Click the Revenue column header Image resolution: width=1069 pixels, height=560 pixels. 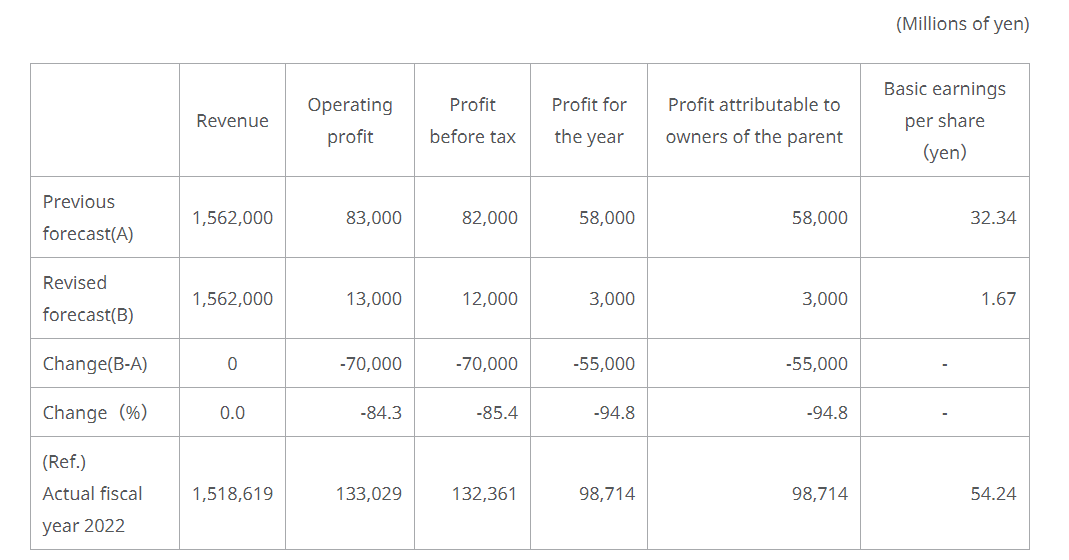[x=232, y=121]
